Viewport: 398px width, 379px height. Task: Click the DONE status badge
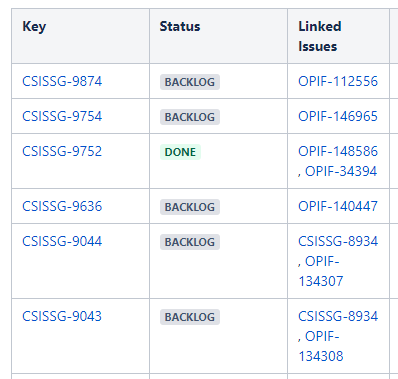pyautogui.click(x=180, y=152)
